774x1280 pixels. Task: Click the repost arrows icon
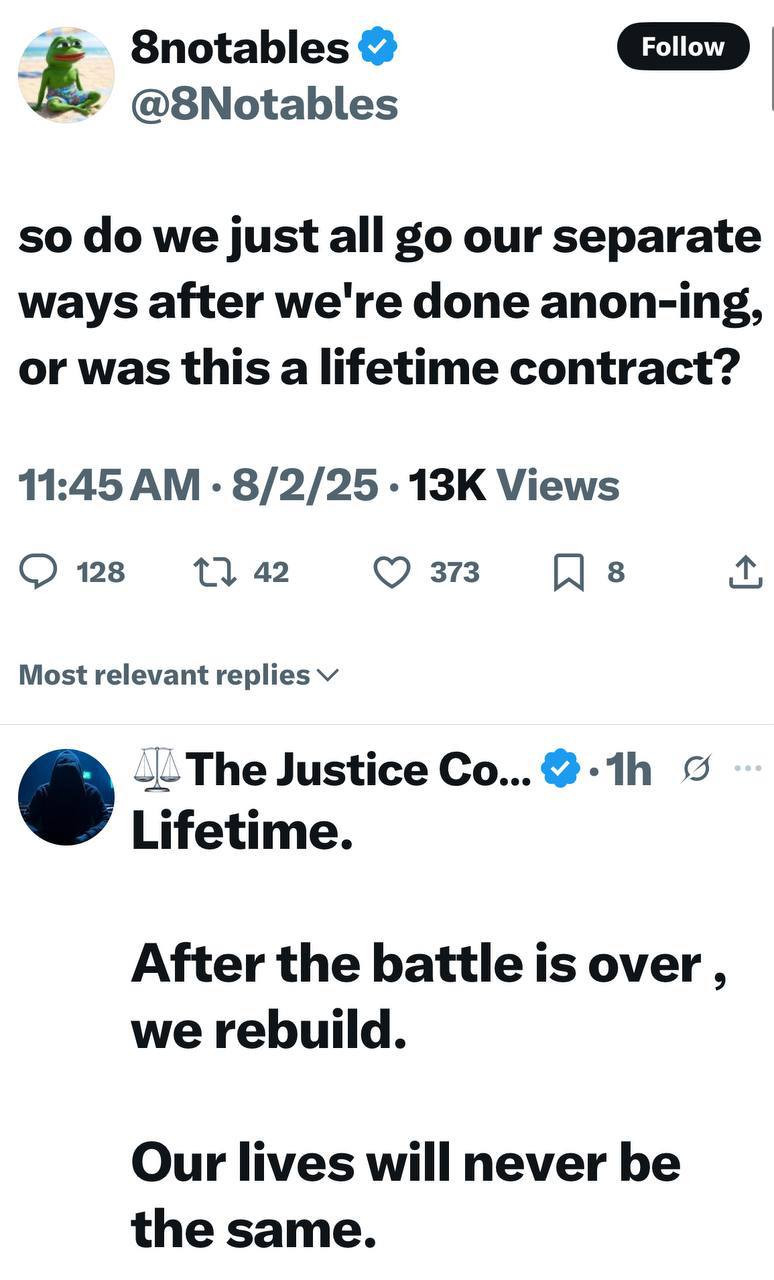coord(209,572)
